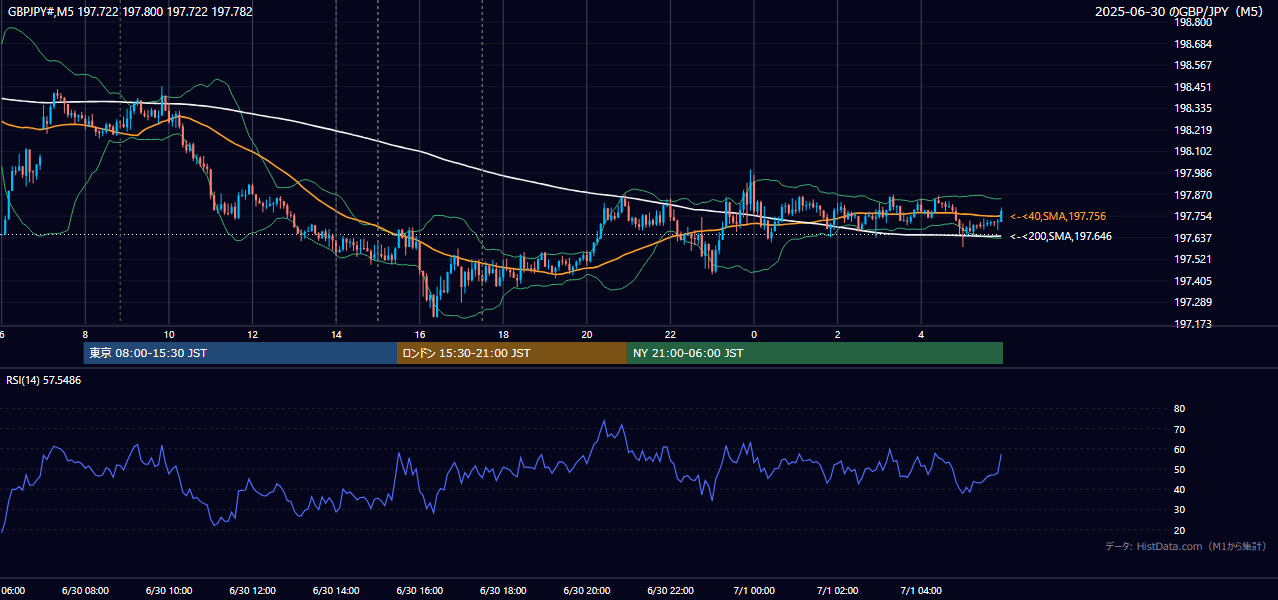Click the 197.986 price axis label

coord(1193,173)
